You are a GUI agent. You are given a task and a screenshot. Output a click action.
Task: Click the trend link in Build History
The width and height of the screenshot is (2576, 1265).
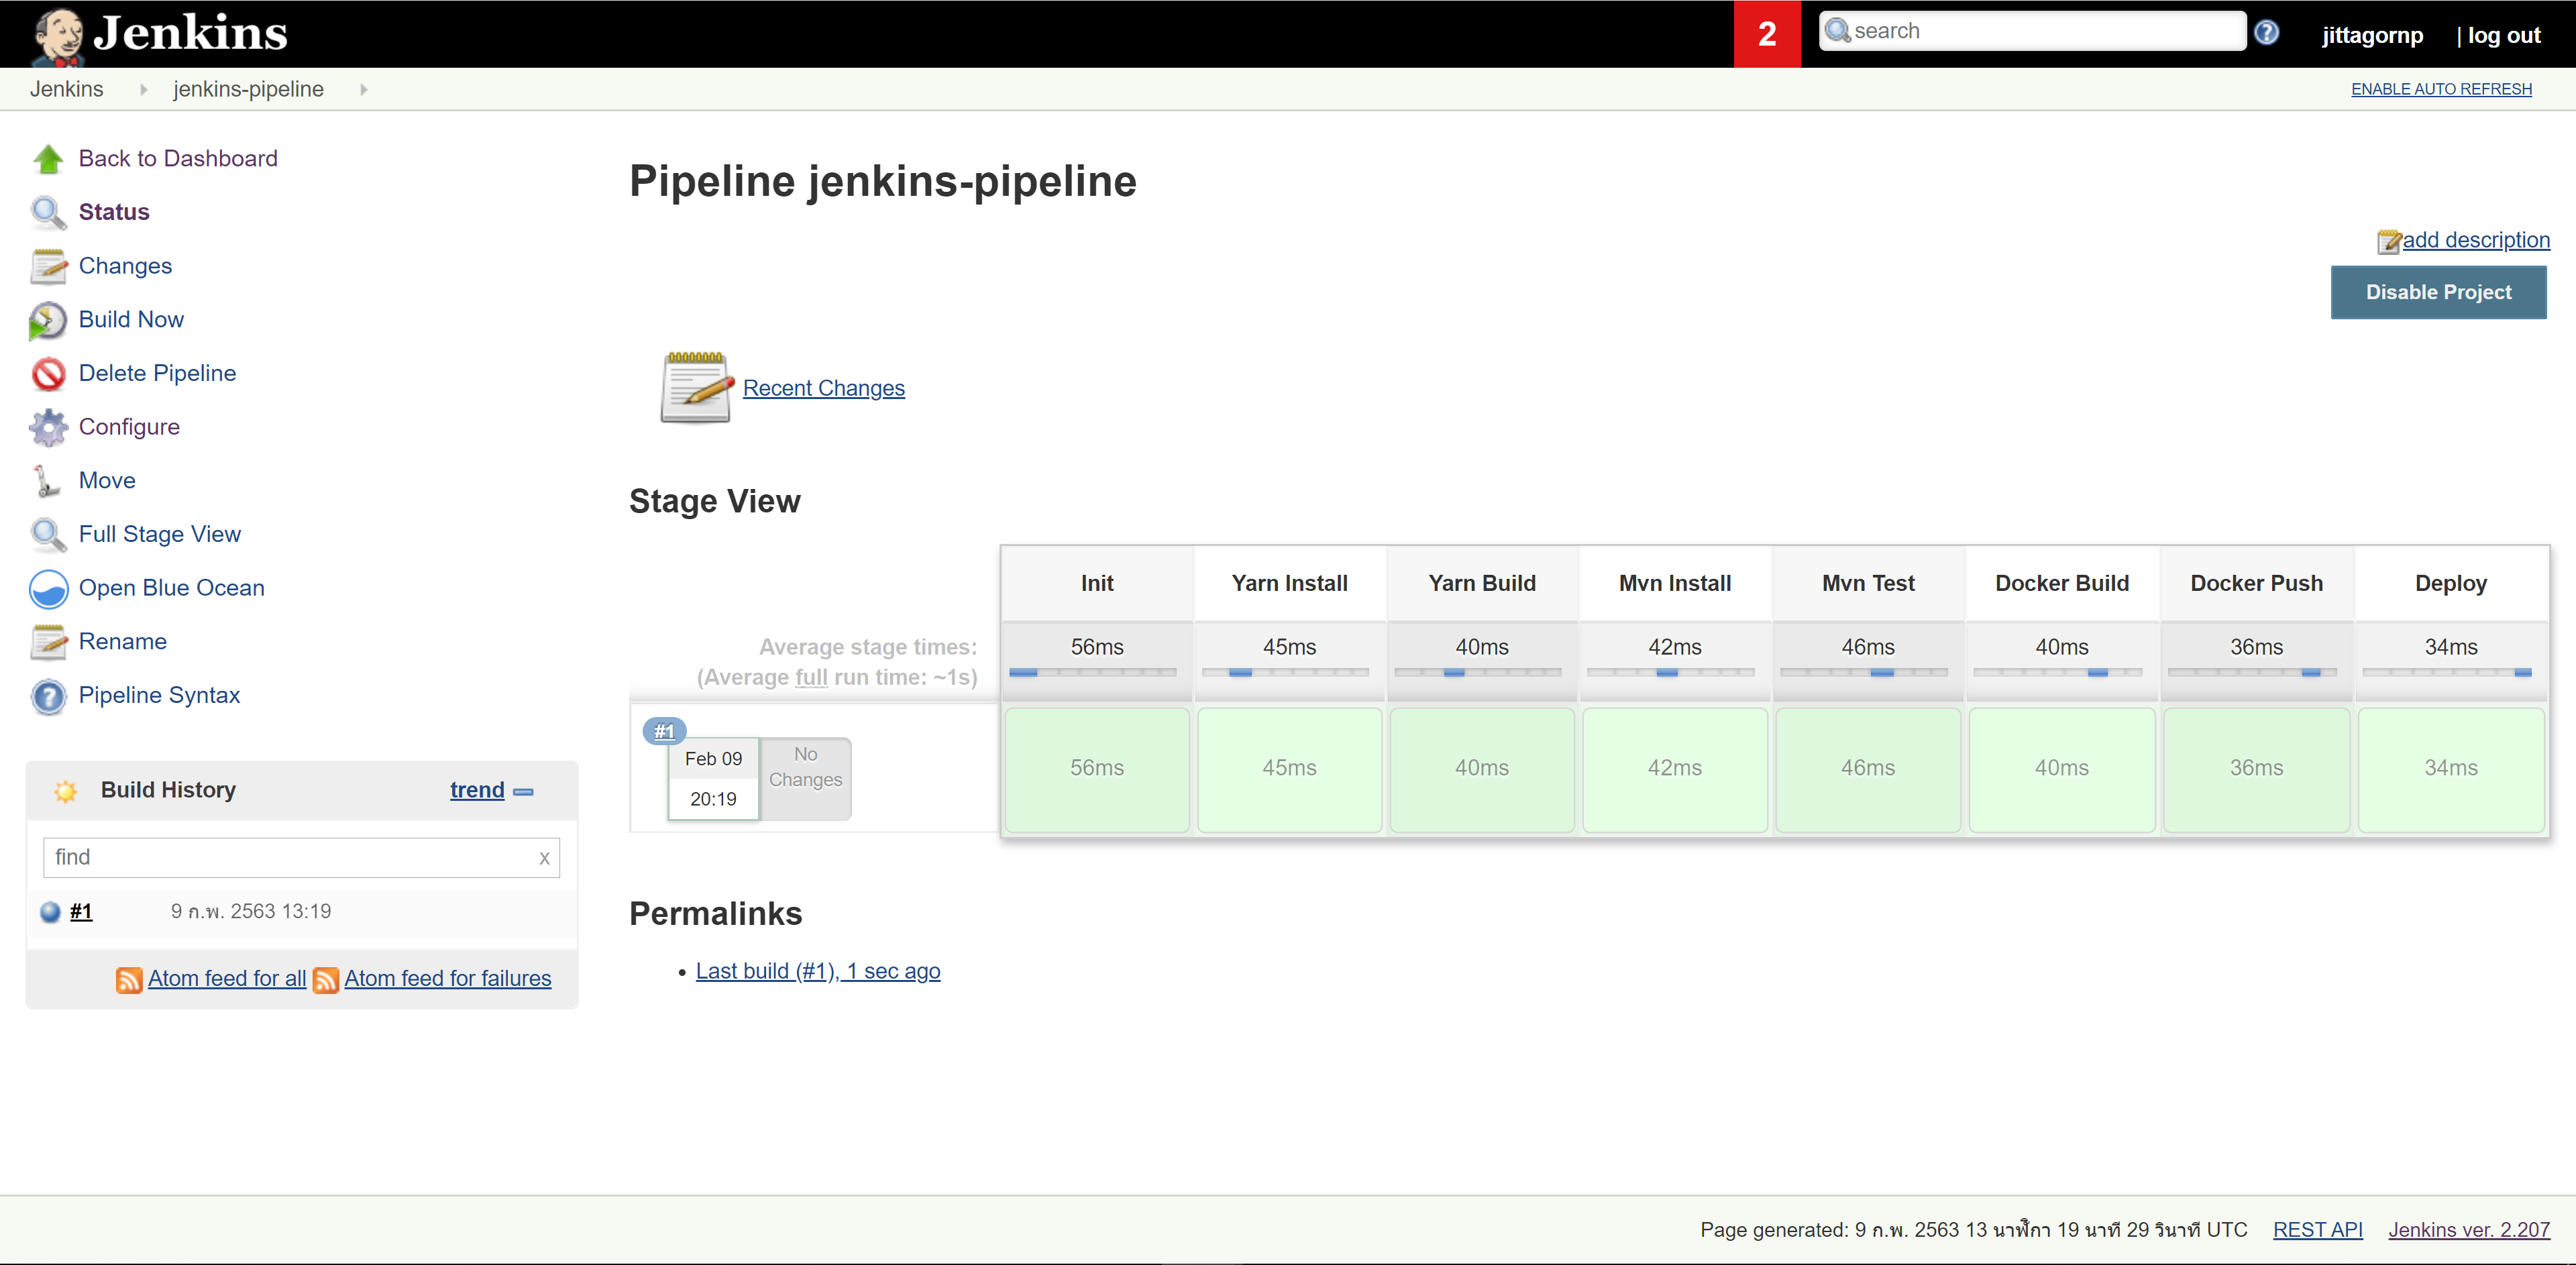(477, 790)
